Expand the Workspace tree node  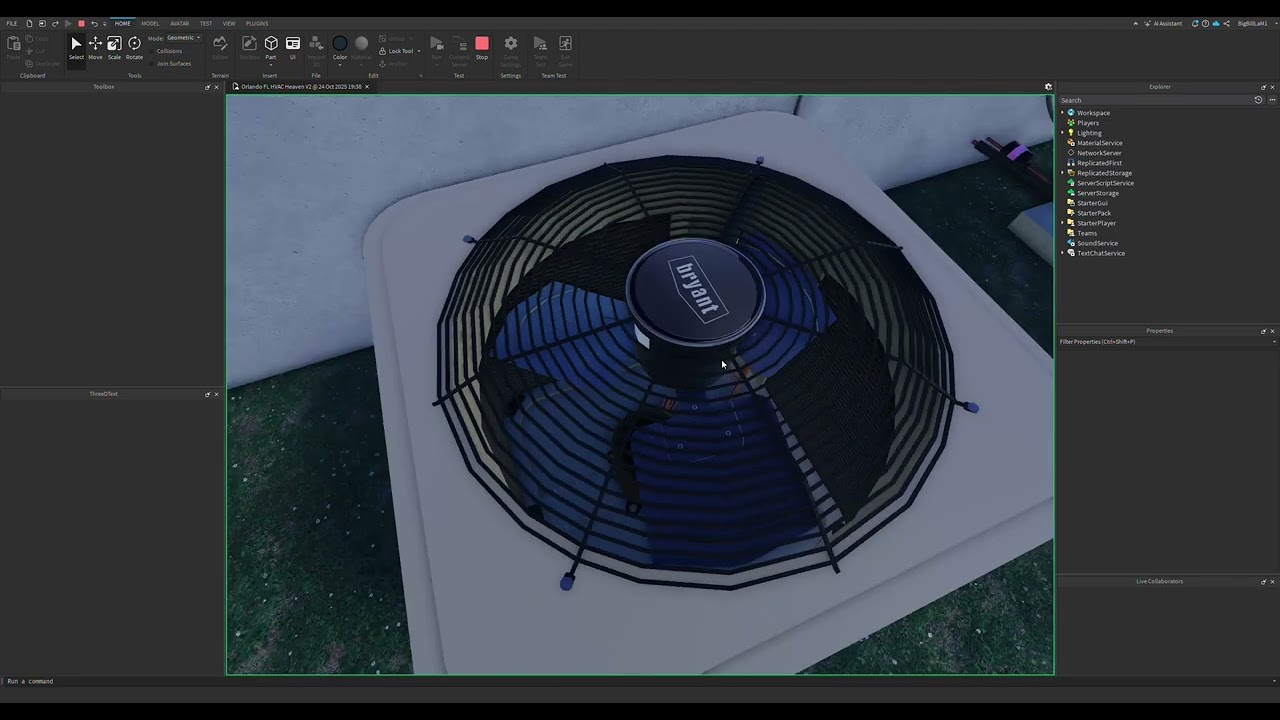point(1062,113)
